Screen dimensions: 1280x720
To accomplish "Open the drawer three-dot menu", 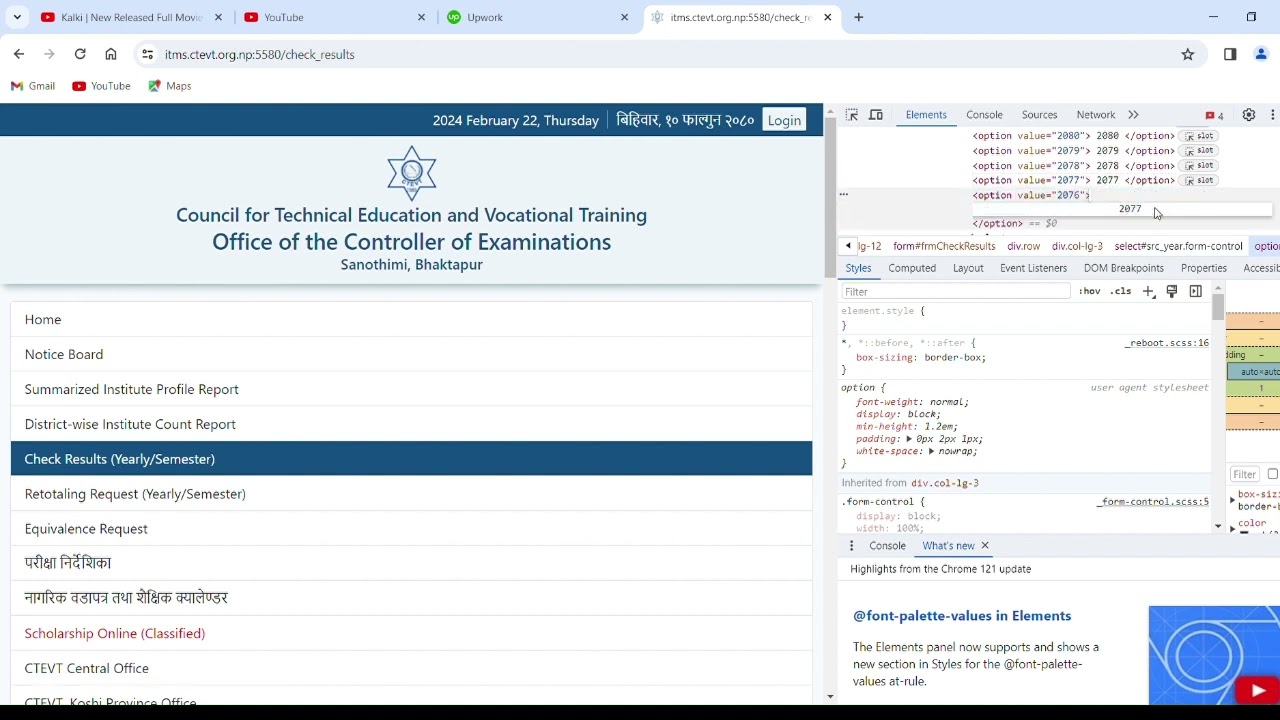I will 851,546.
